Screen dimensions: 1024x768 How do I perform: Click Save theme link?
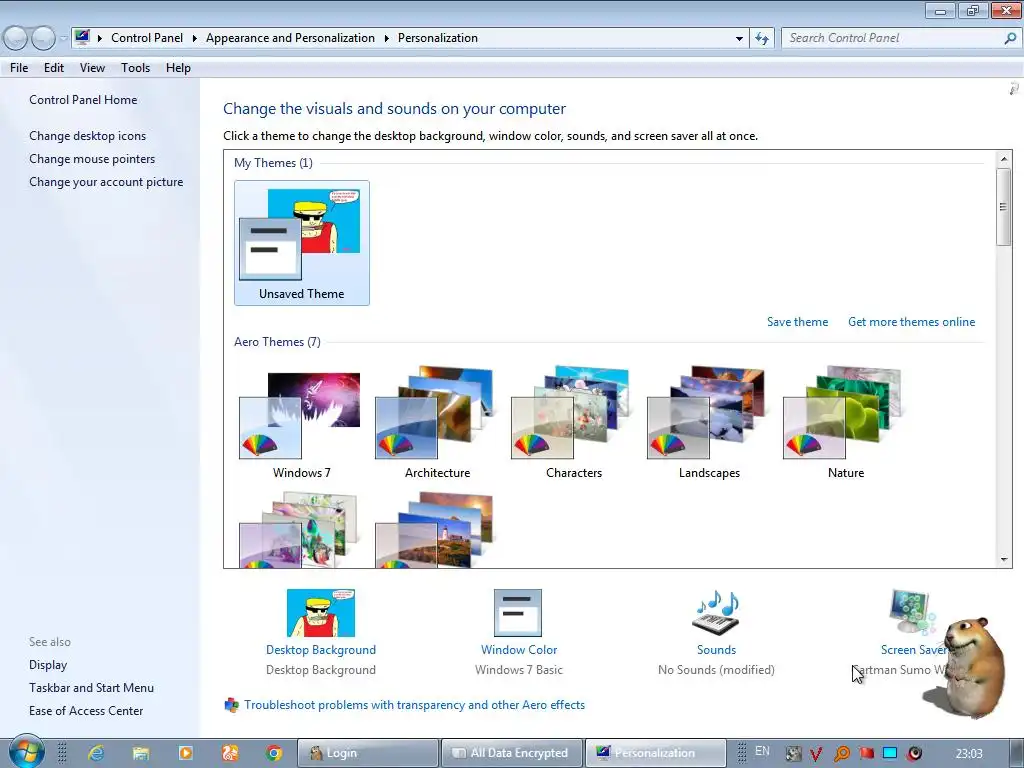797,322
